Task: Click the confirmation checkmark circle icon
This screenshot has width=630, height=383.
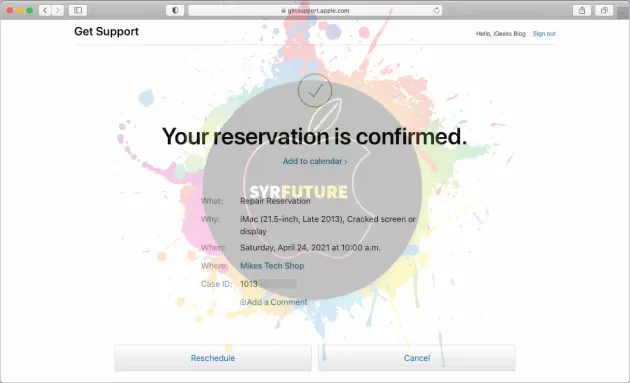Action: tap(315, 90)
